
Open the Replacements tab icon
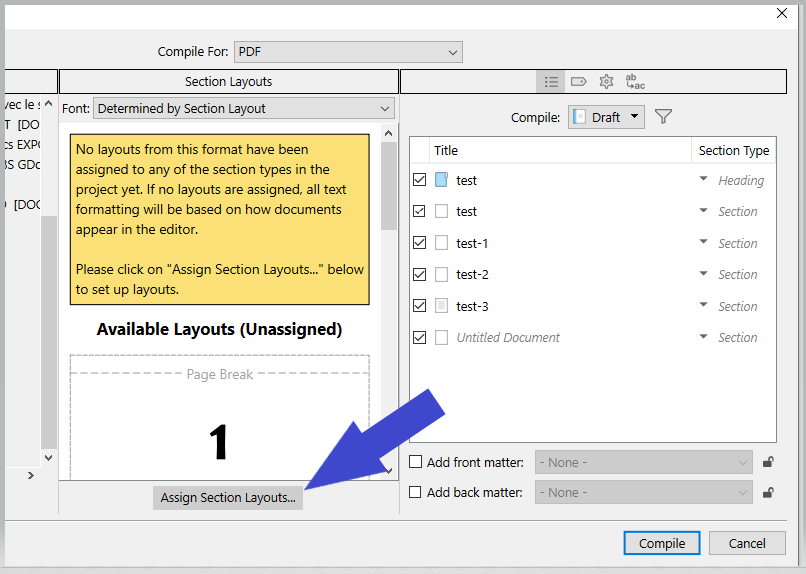[635, 82]
